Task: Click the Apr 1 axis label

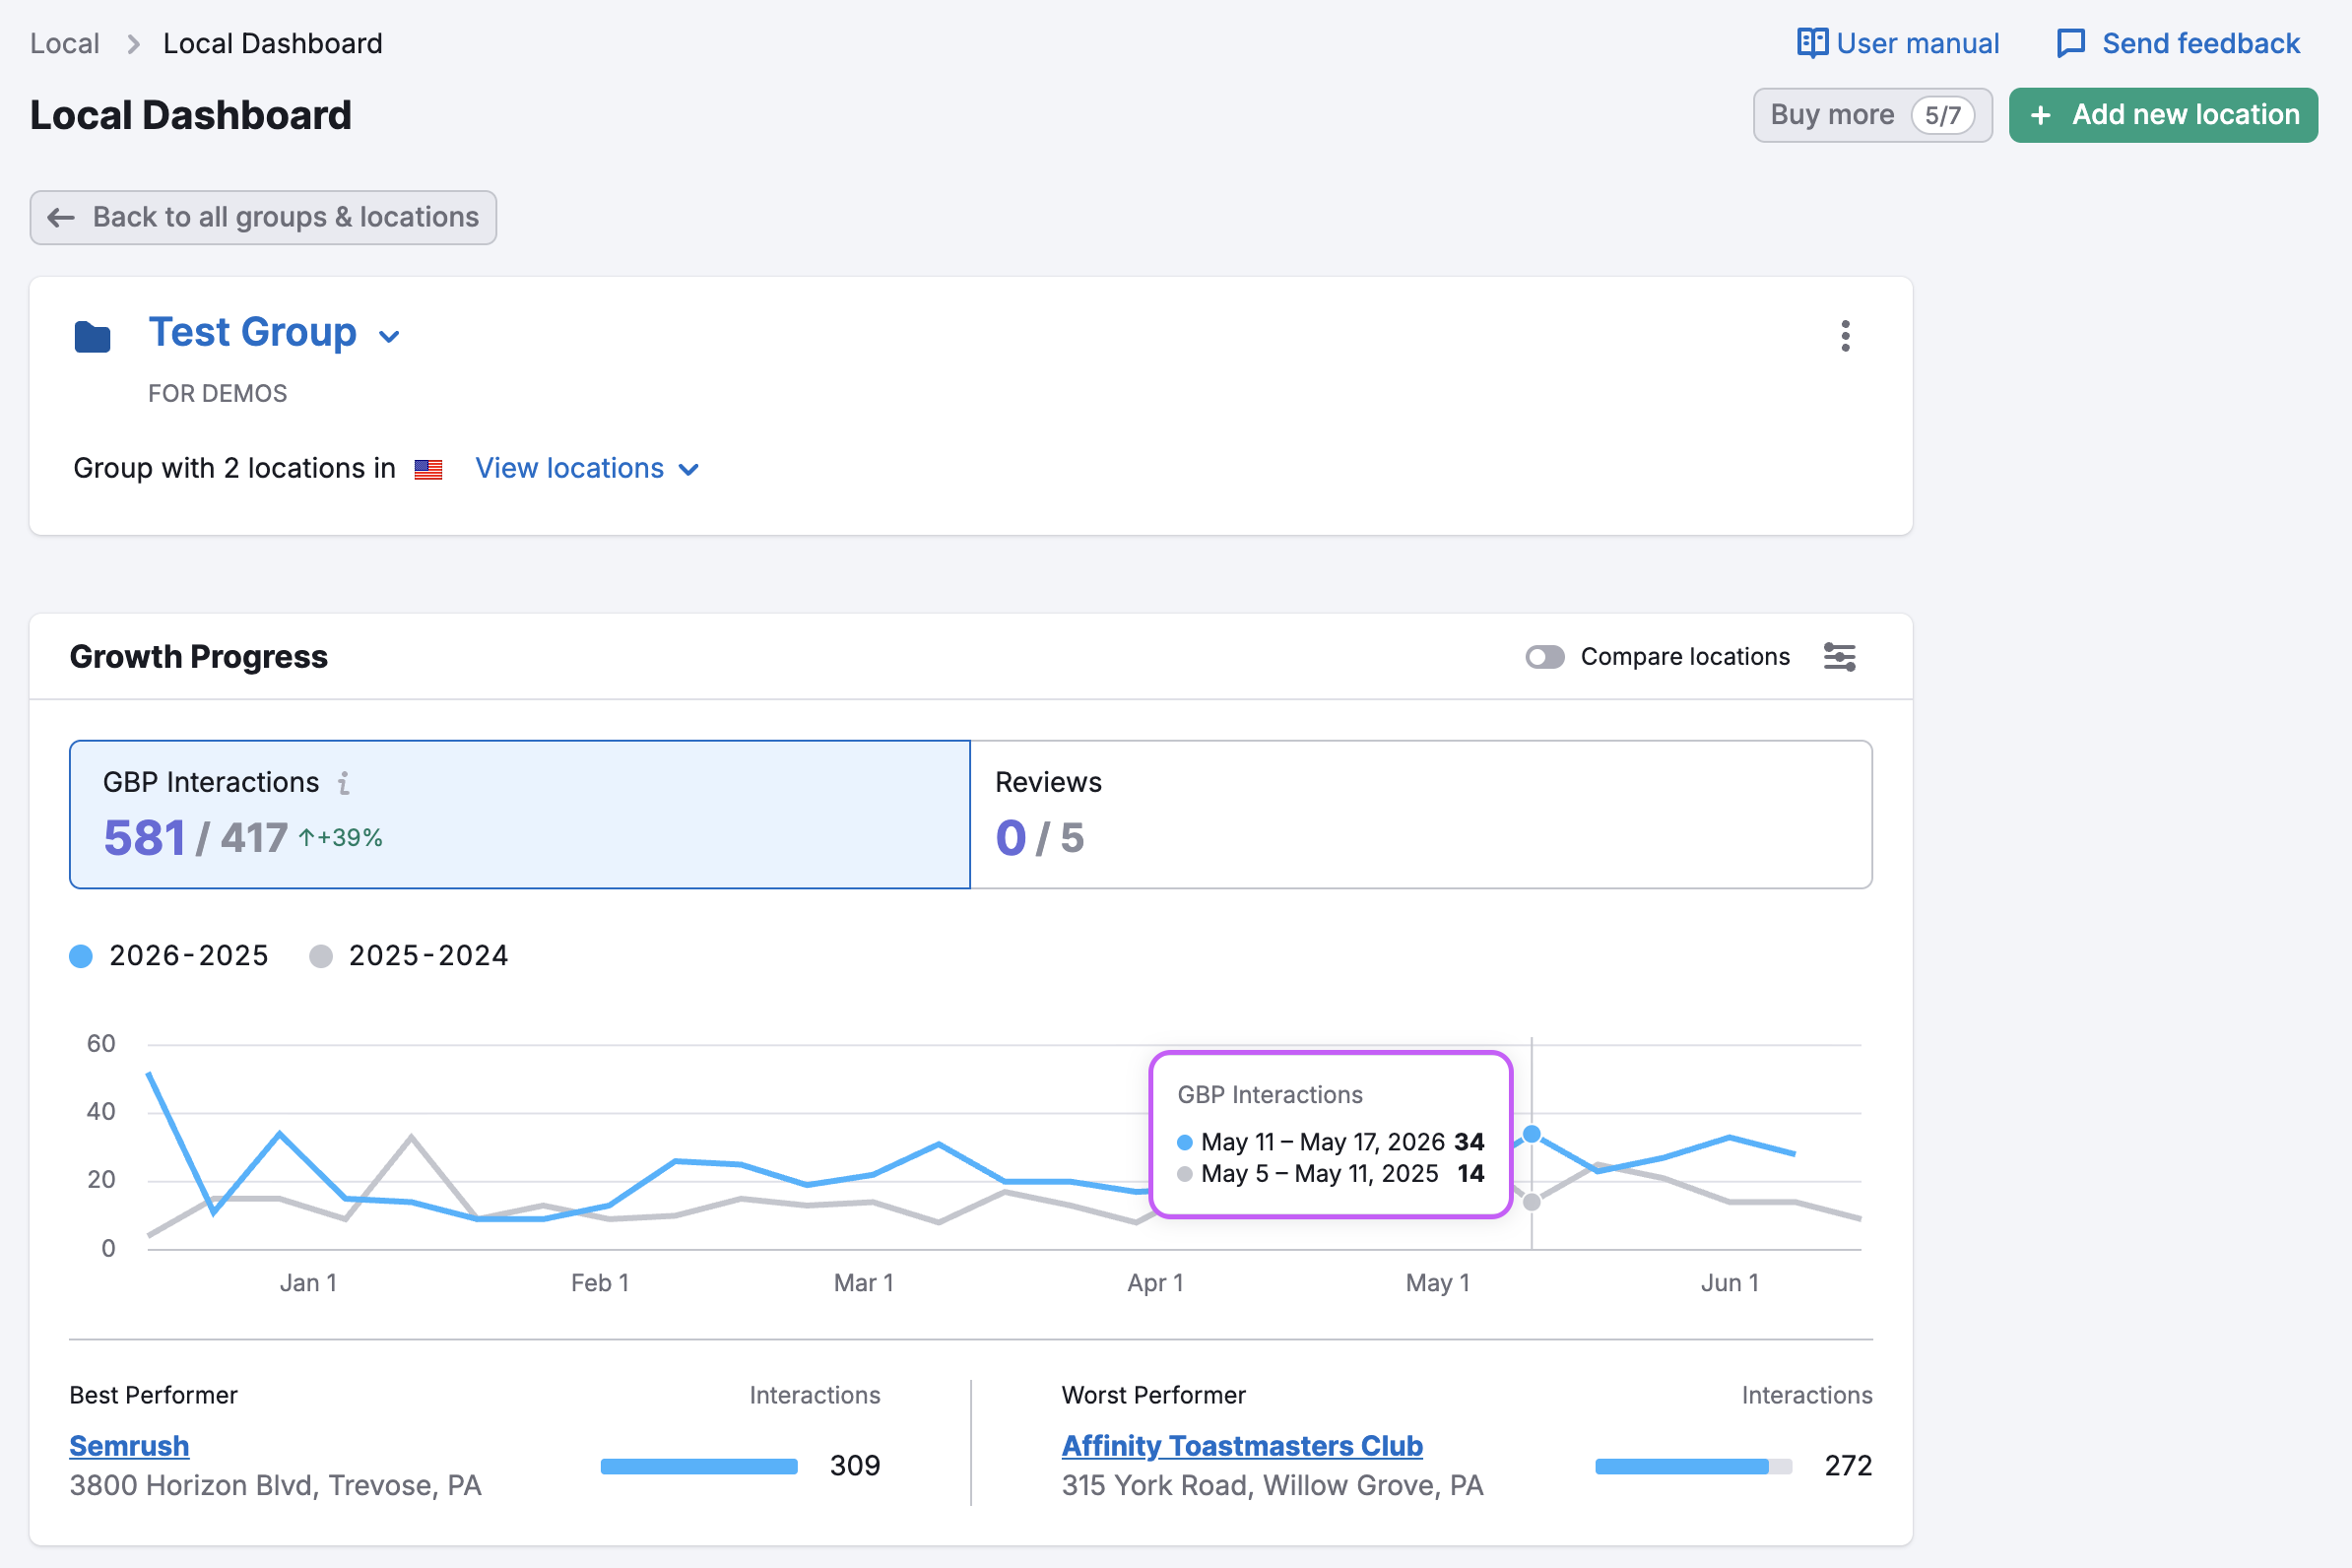Action: (1156, 1283)
